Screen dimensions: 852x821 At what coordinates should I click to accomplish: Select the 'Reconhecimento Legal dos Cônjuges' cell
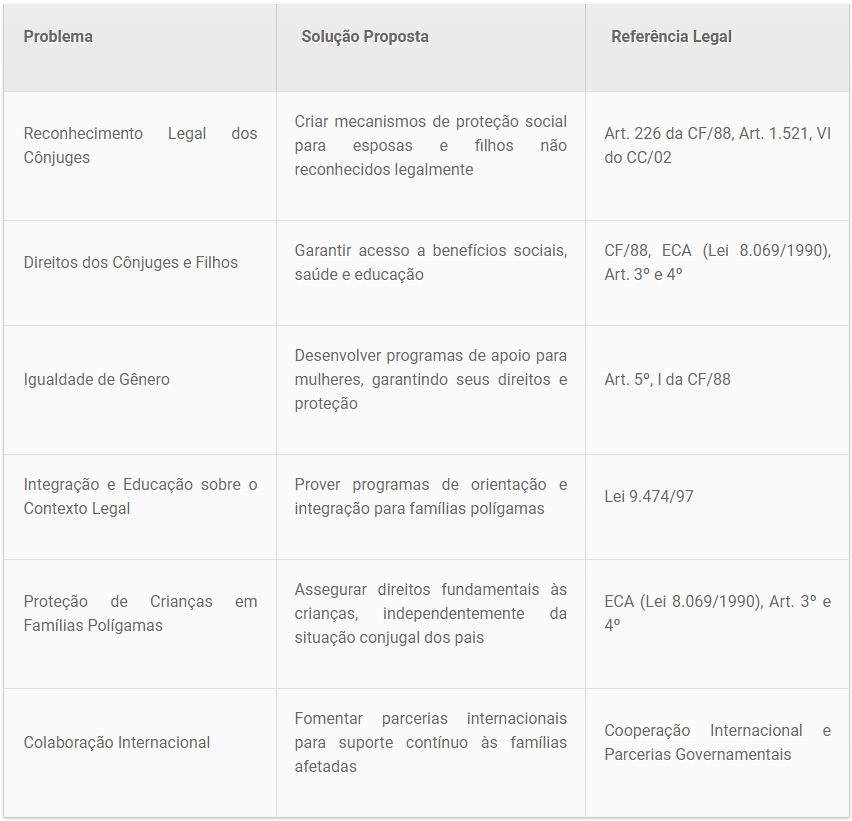tap(140, 146)
